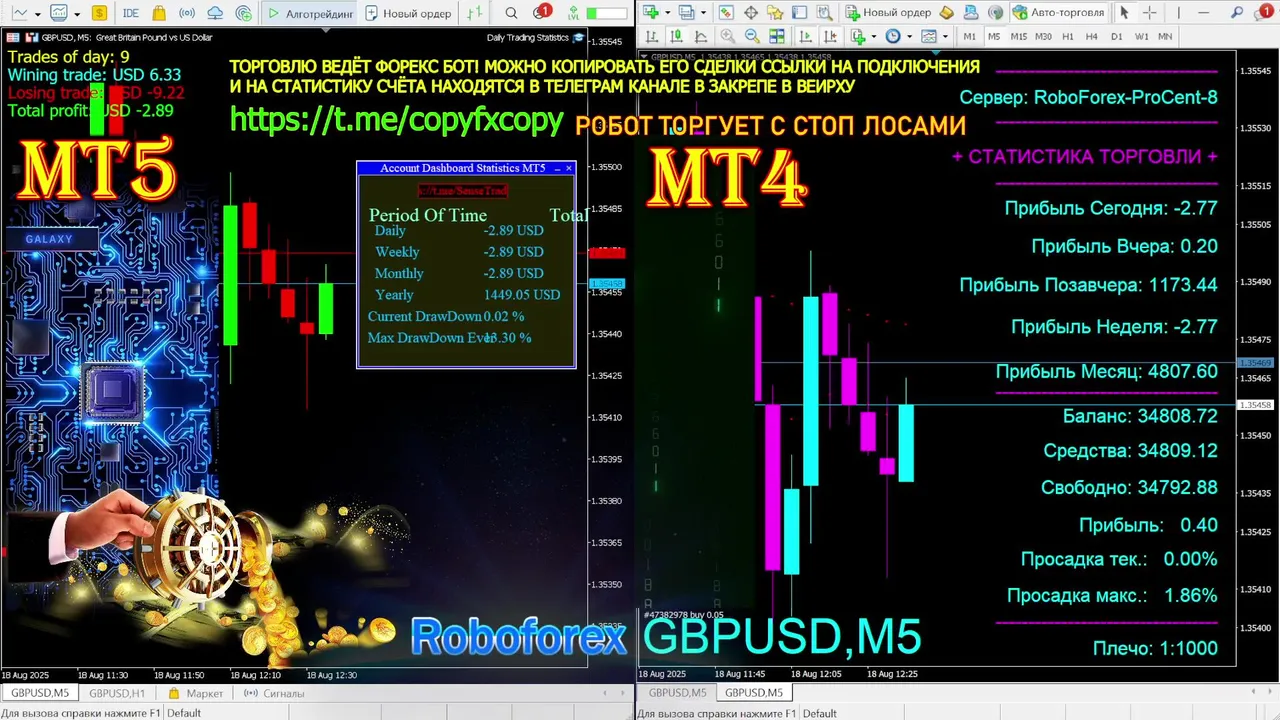Open the search magnifier in MT5 toolbar
Screen dimensions: 1280x720
[511, 13]
